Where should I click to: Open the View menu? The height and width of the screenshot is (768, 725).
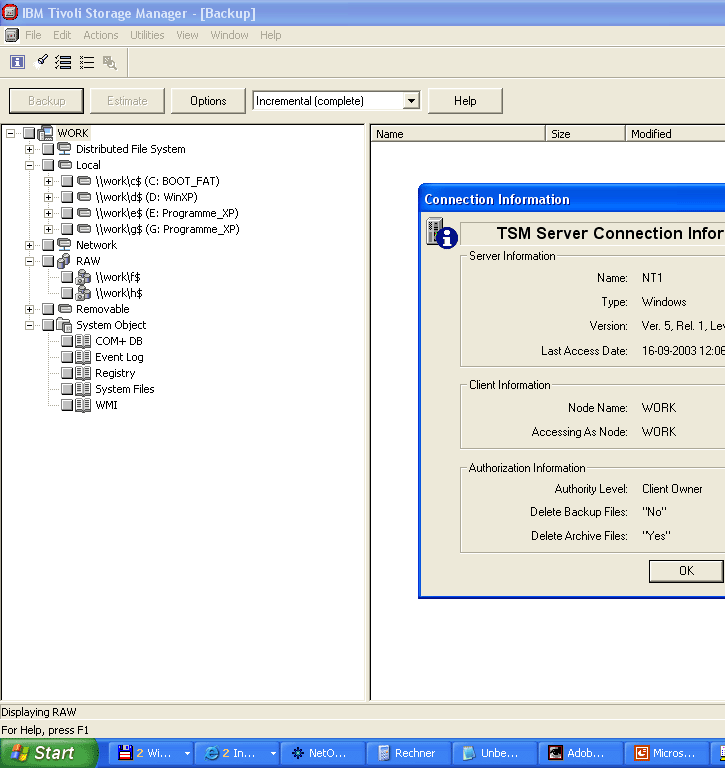coord(187,35)
